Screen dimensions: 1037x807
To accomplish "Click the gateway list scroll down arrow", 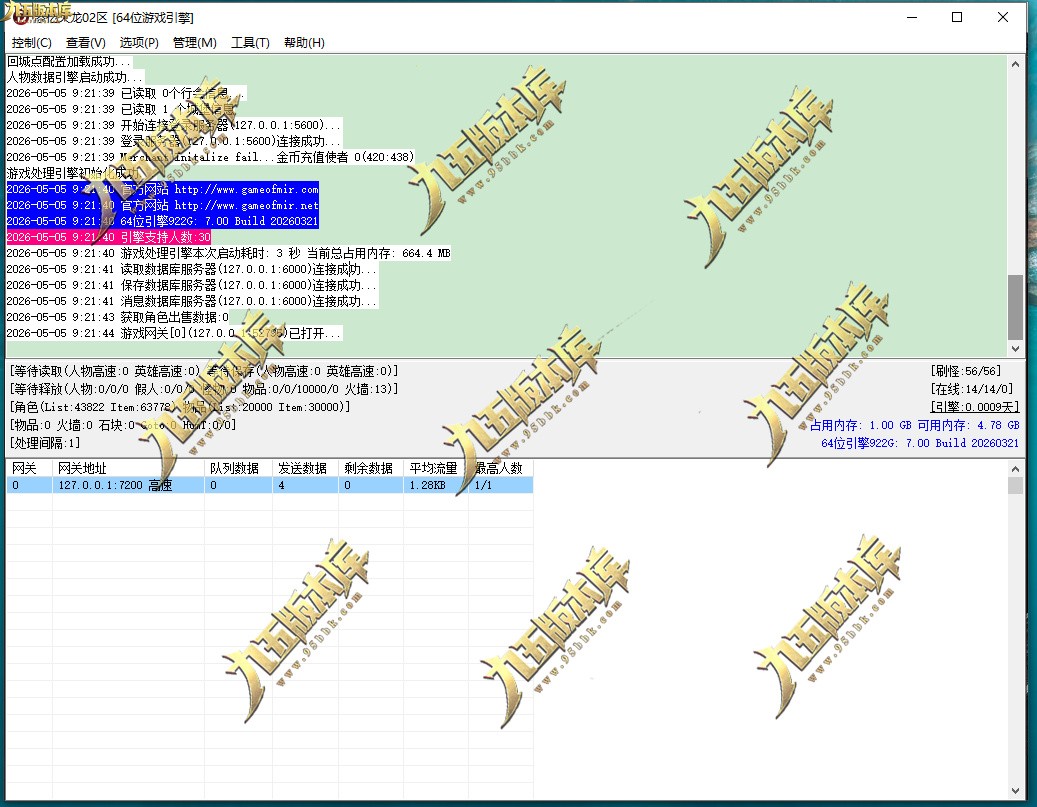I will point(1015,791).
